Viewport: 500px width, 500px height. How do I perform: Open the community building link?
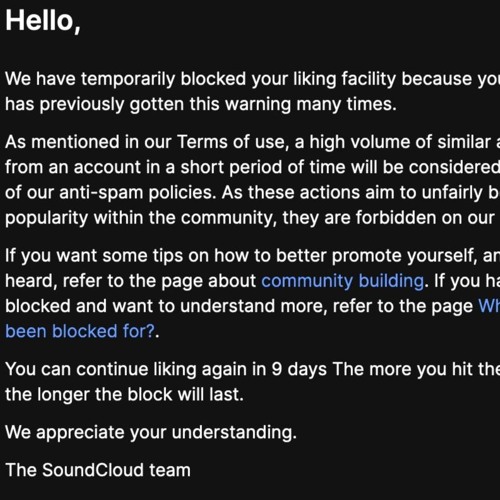[x=343, y=281]
